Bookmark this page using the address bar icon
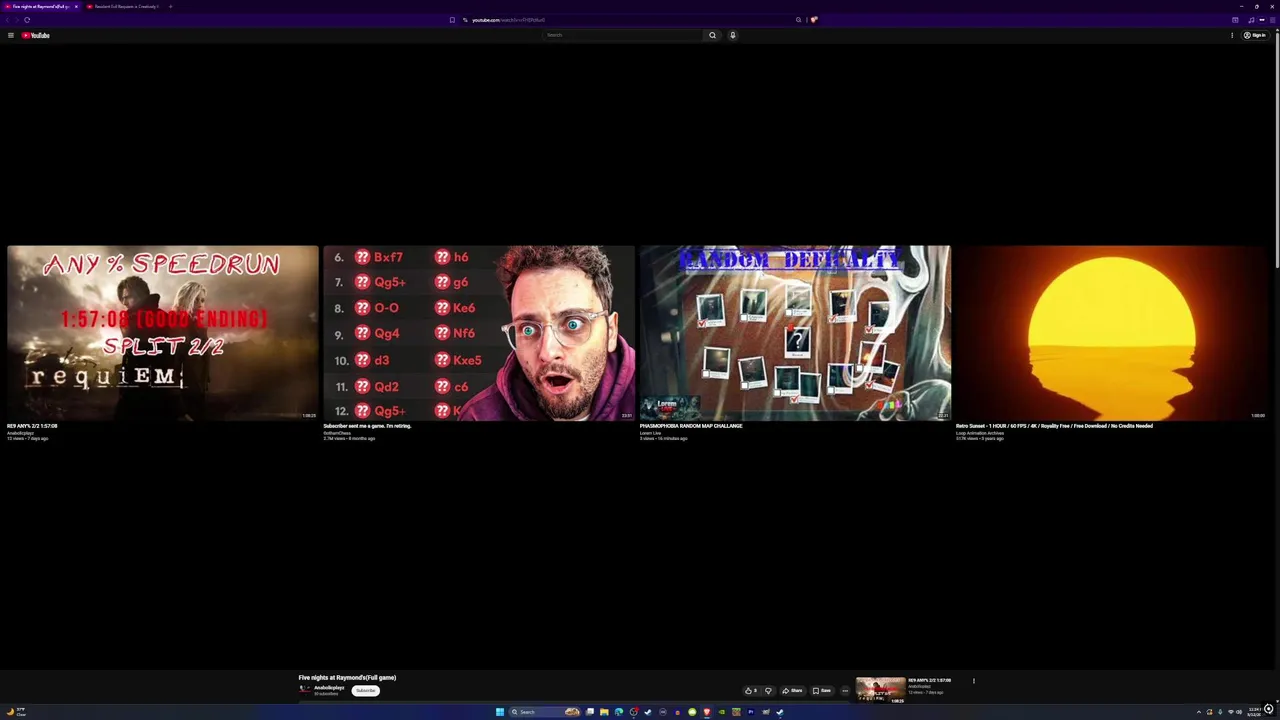The height and width of the screenshot is (720, 1280). [x=452, y=20]
